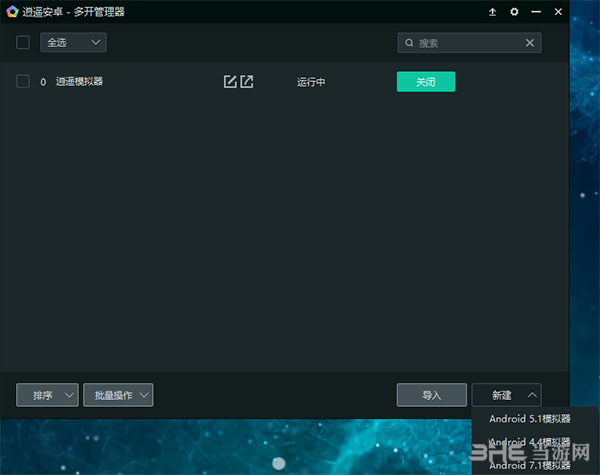The width and height of the screenshot is (600, 475).
Task: Click the upload arrow icon in title bar
Action: 492,12
